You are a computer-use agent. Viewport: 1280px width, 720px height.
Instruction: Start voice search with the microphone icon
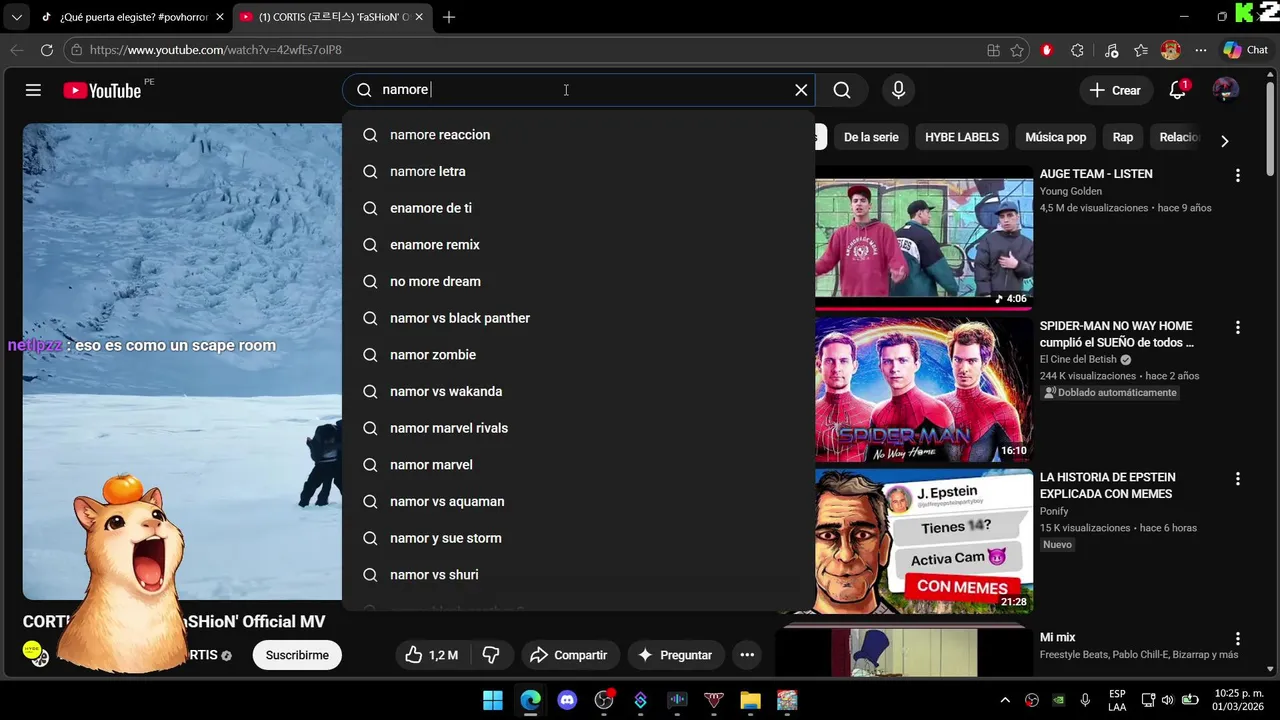pos(898,90)
